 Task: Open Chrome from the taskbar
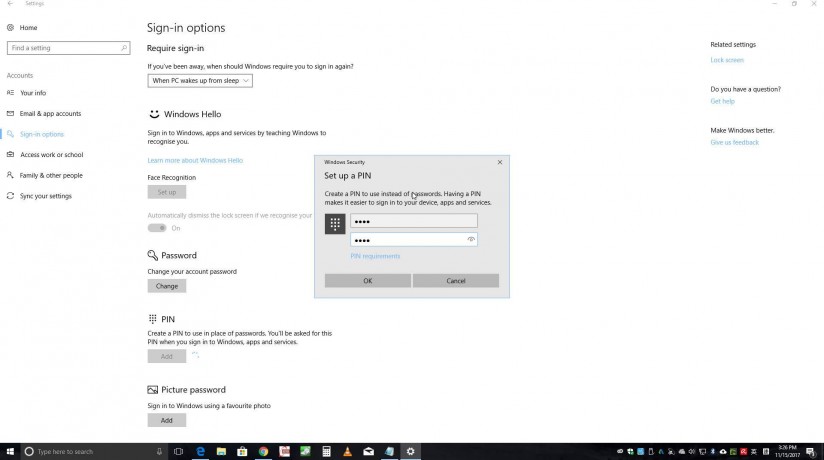pos(263,452)
